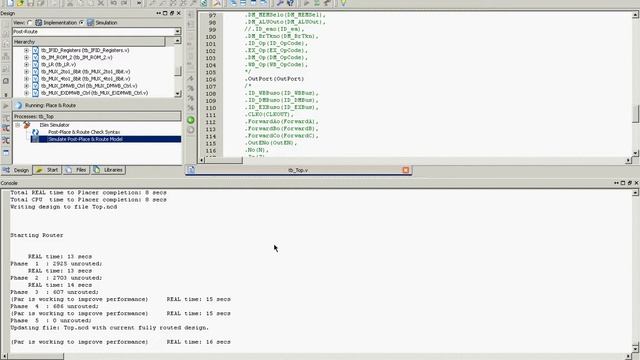Screen dimensions: 640x360
Task: Click the console horizontal scrollbar thumb
Action: [x=36, y=356]
